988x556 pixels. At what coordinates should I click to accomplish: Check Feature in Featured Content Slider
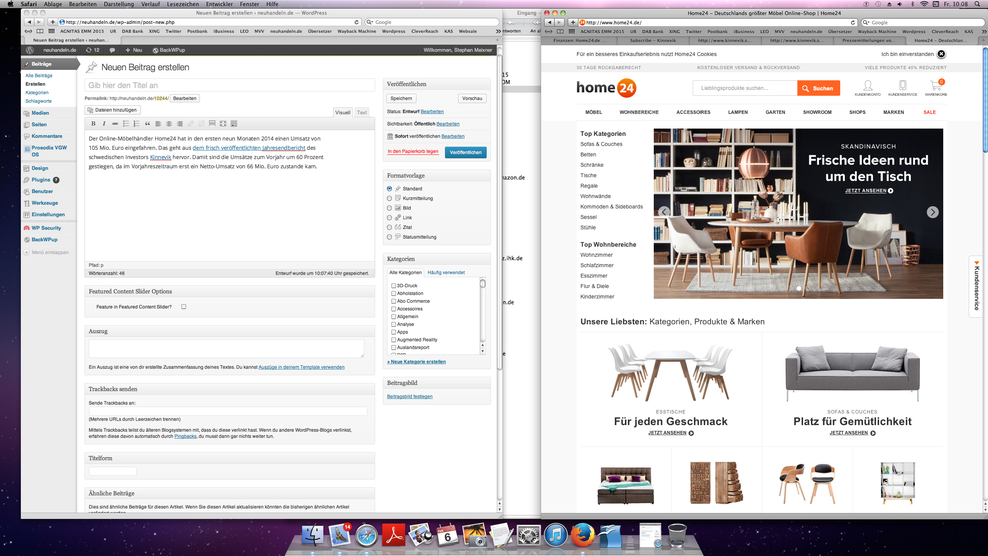coord(183,307)
